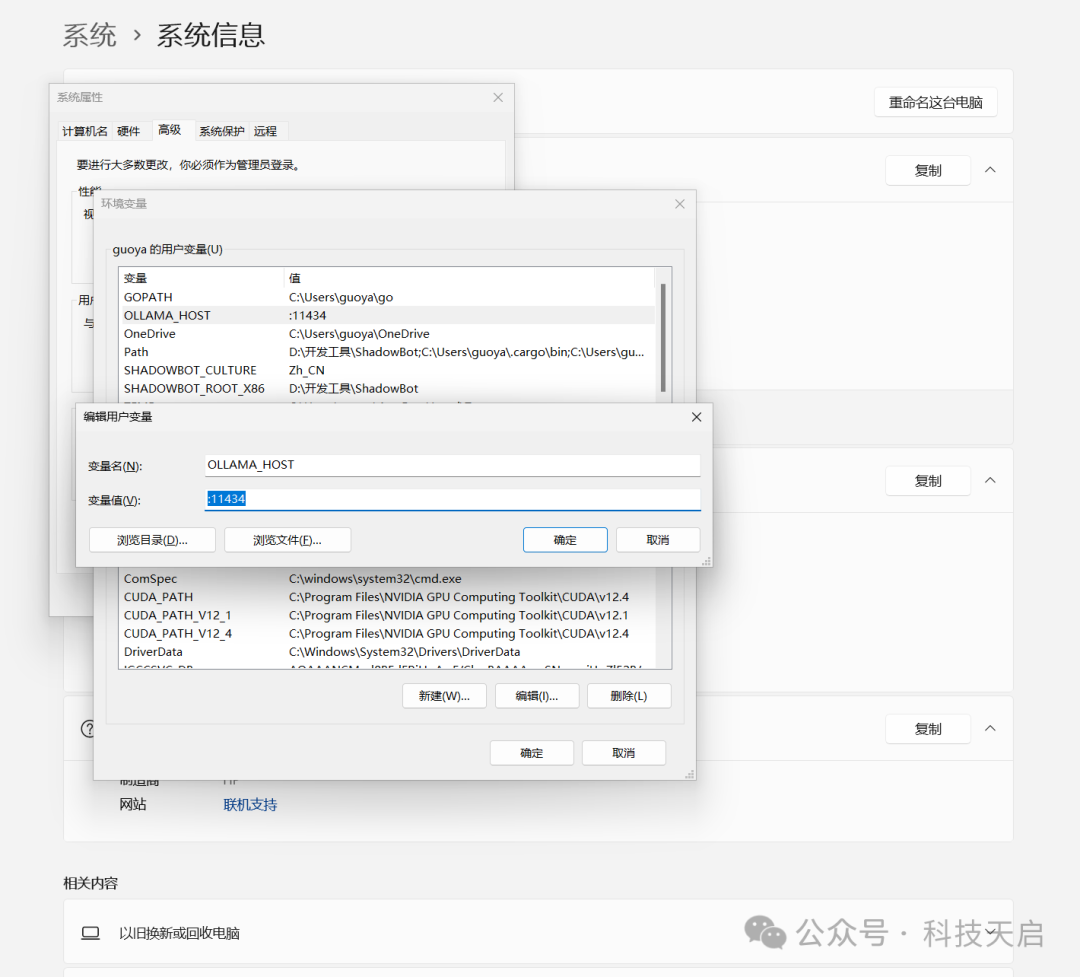Click the 变量值 field containing :11434

[x=452, y=499]
